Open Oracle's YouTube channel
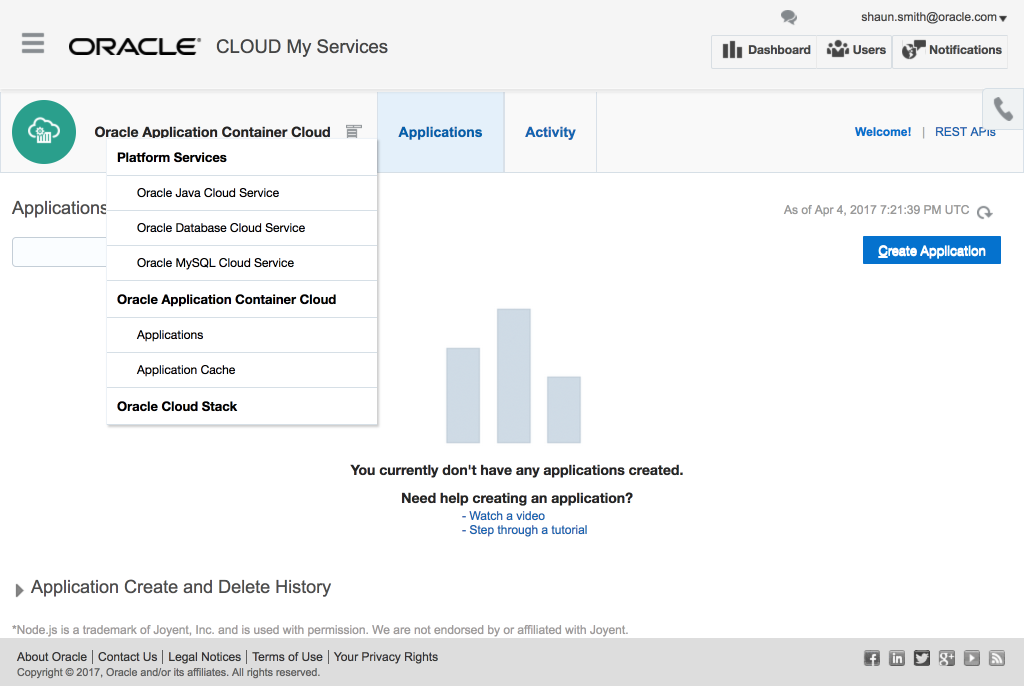This screenshot has height=690, width=1024. coord(972,658)
